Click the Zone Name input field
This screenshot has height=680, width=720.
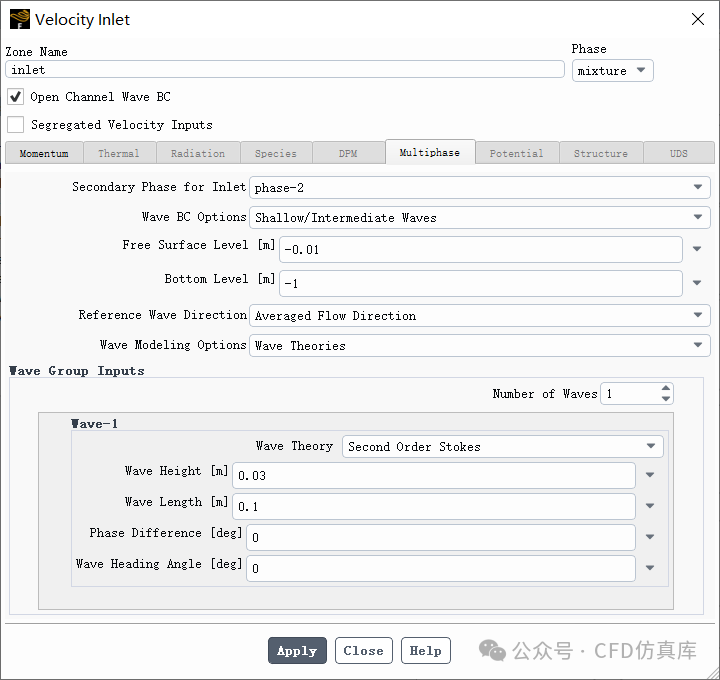[285, 69]
